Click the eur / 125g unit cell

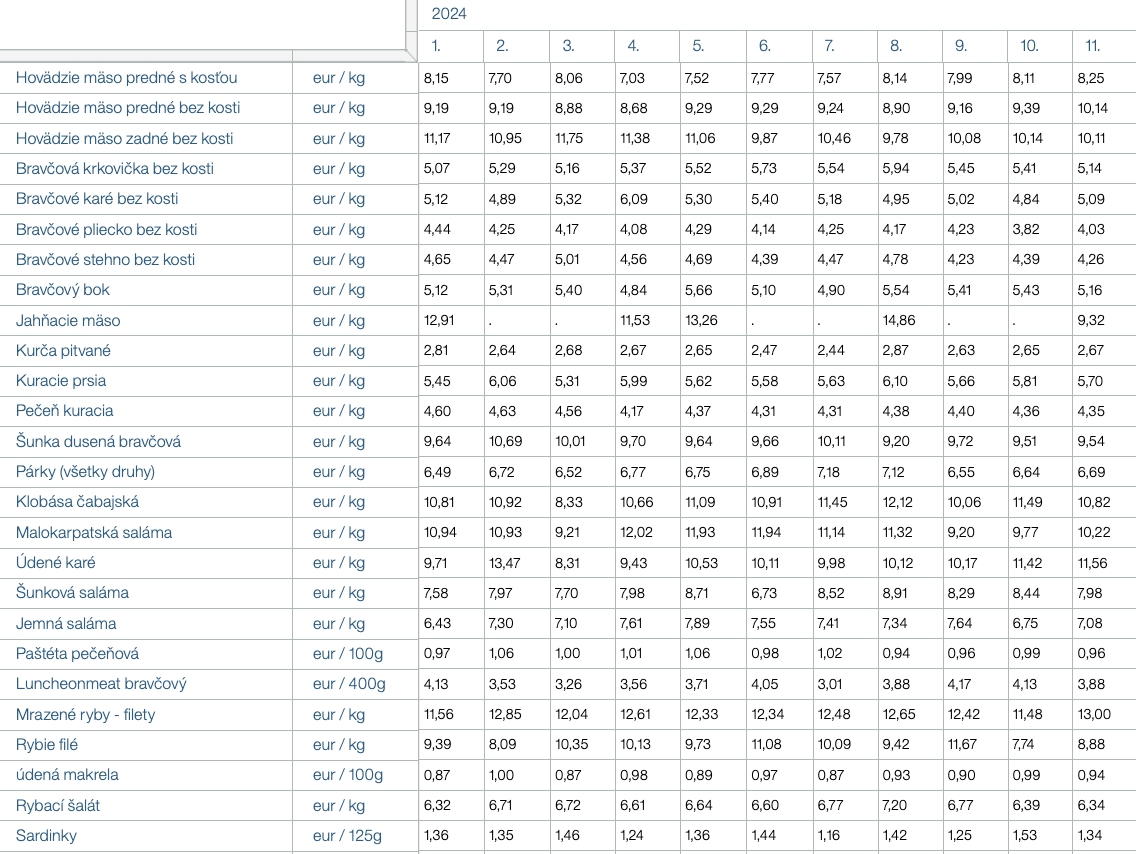tap(347, 836)
